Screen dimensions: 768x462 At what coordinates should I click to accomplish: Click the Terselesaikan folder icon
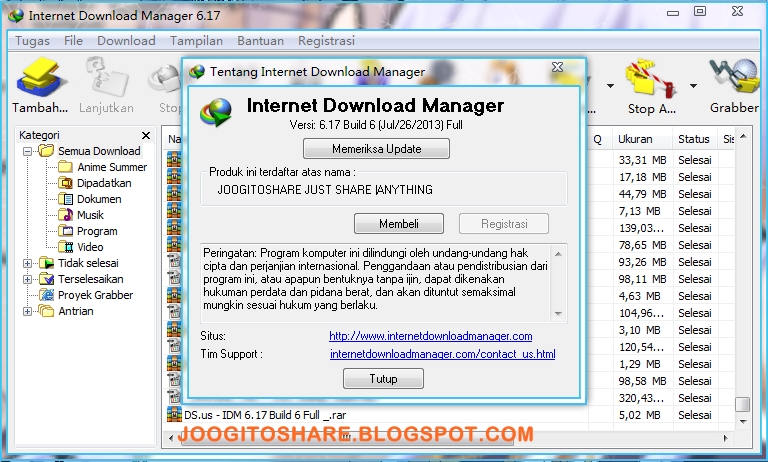click(47, 279)
